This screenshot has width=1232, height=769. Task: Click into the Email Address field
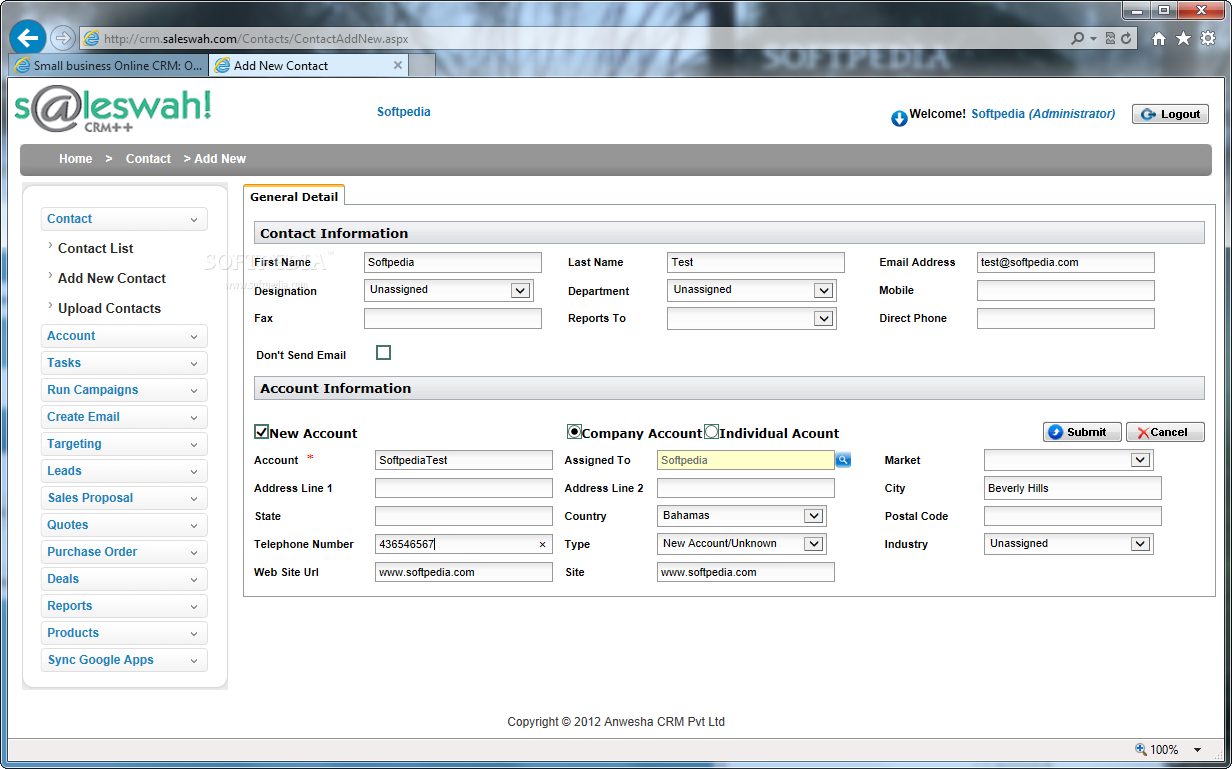[x=1066, y=262]
